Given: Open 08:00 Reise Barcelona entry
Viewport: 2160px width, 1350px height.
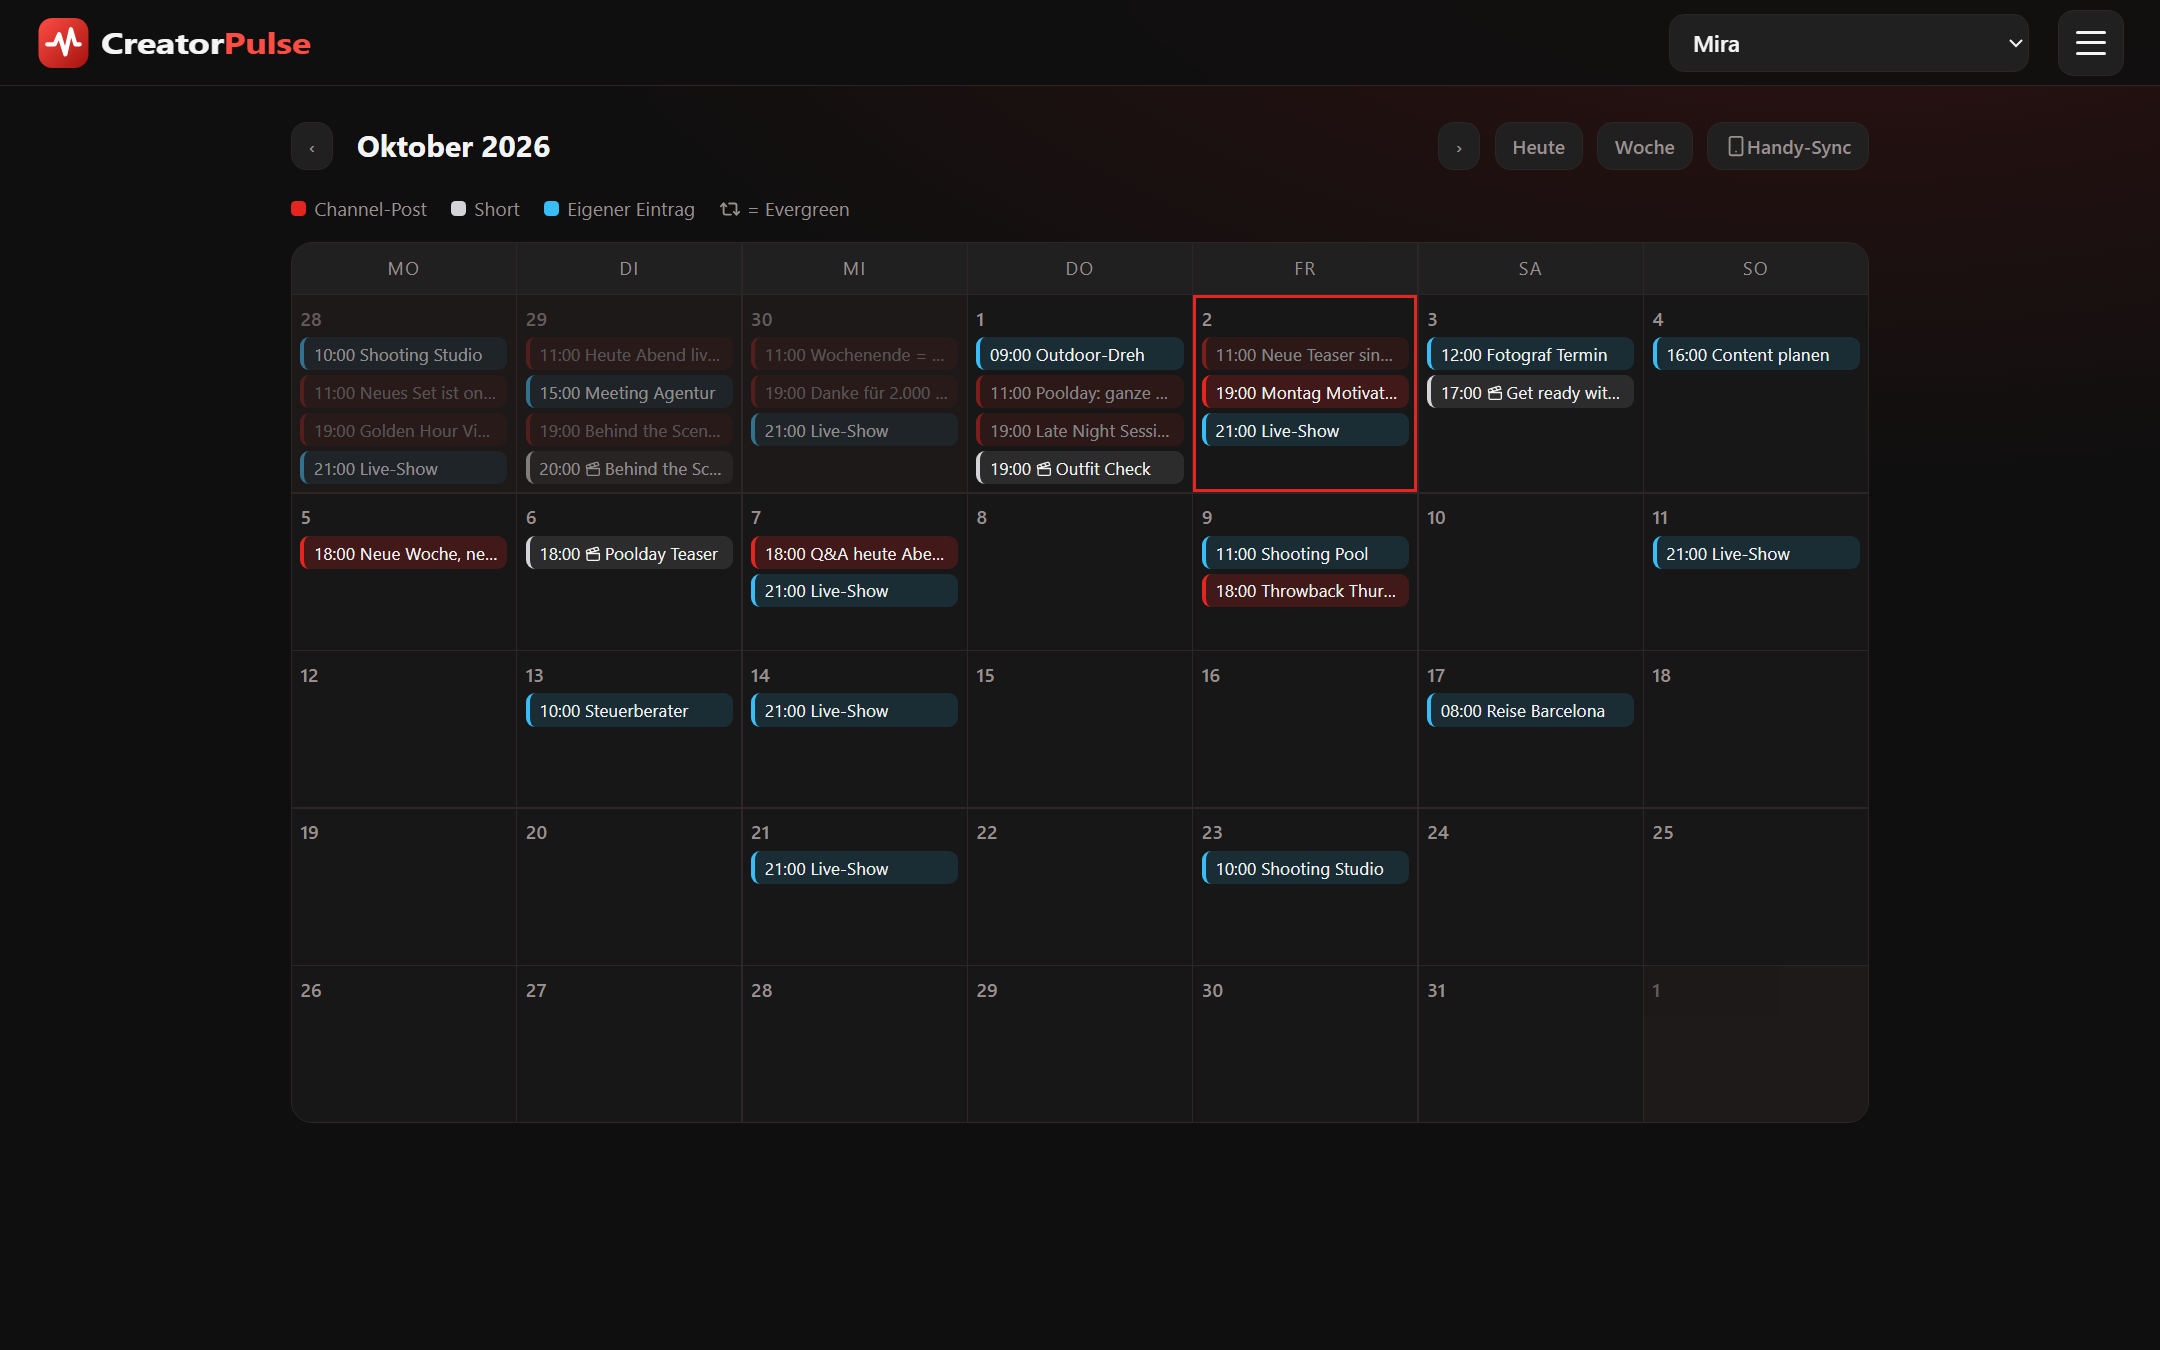Looking at the screenshot, I should click(1530, 711).
